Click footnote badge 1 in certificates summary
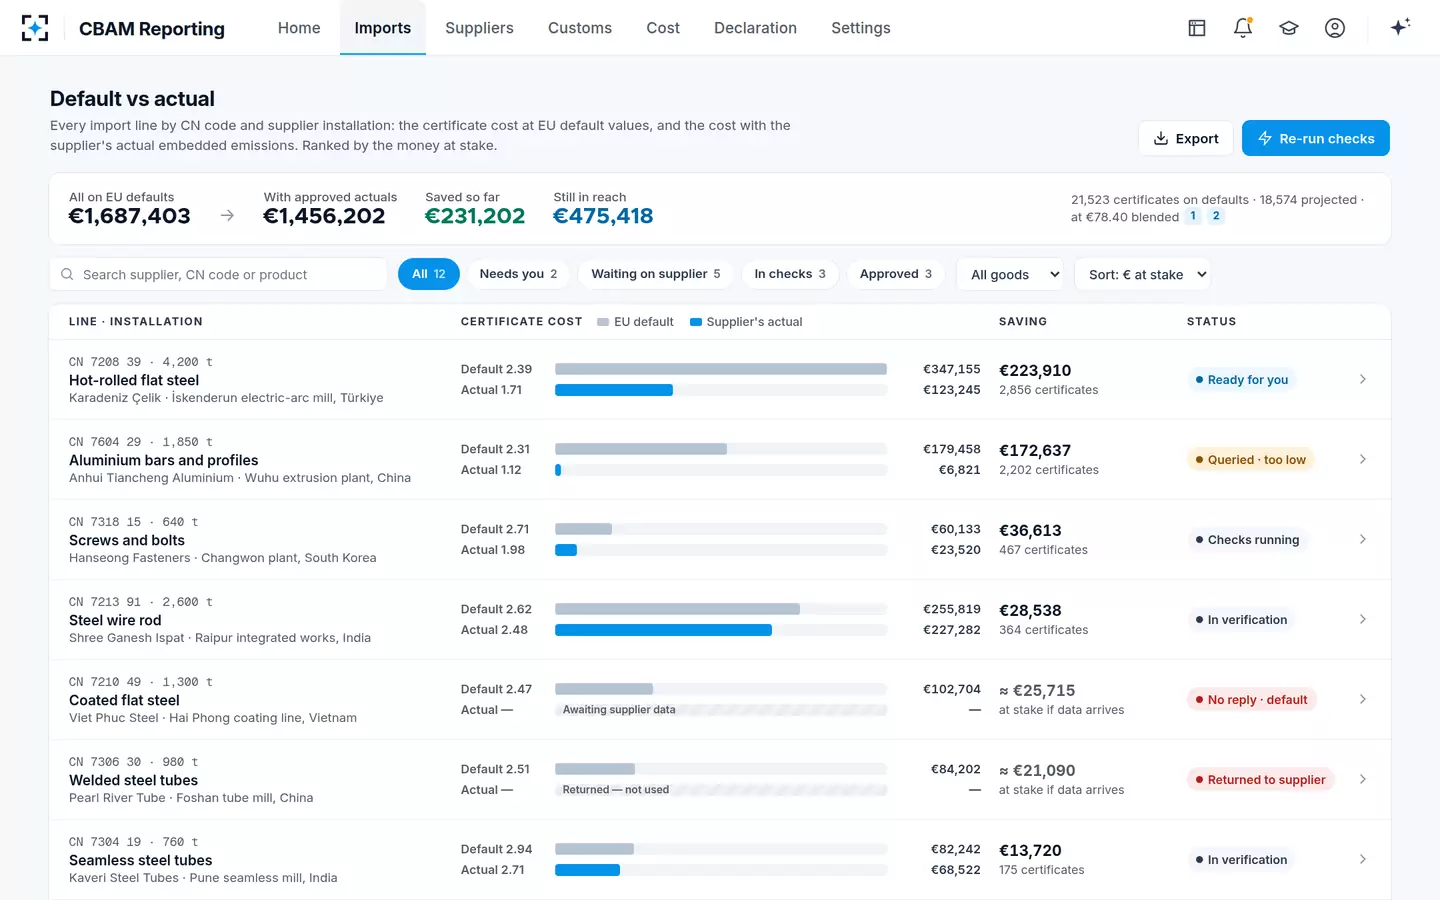This screenshot has width=1440, height=900. point(1193,216)
